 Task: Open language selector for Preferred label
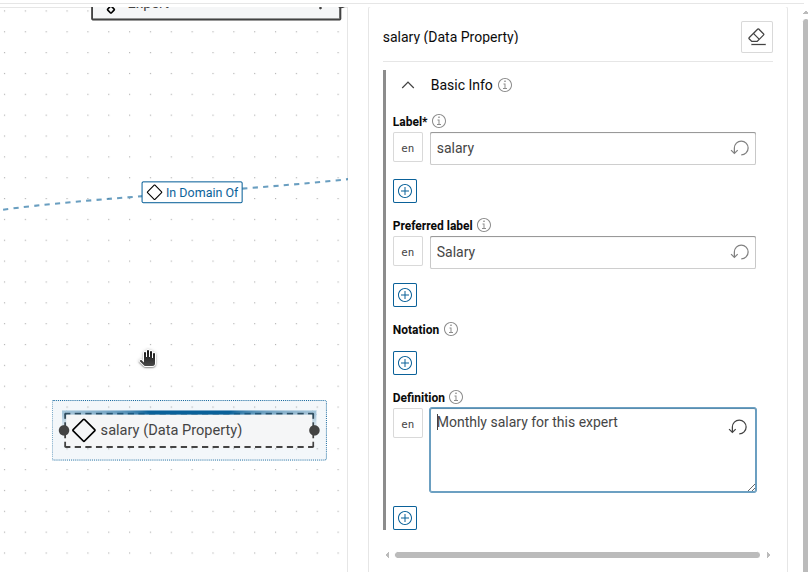(407, 252)
